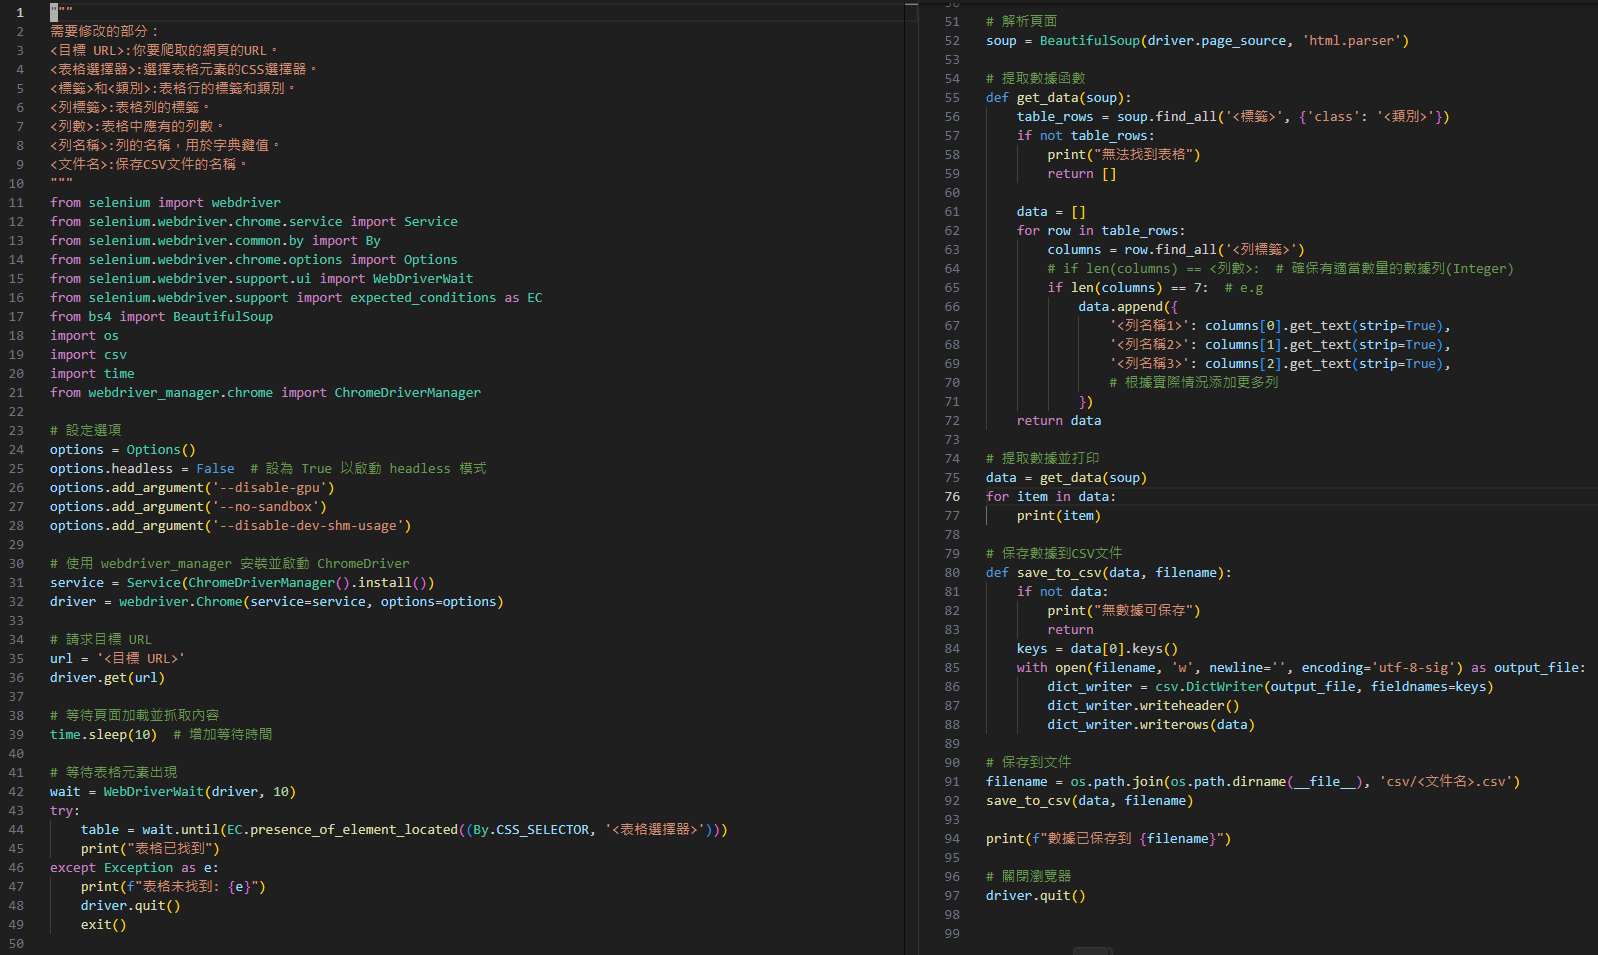Click the 'options.headless = False' statement

(x=142, y=468)
